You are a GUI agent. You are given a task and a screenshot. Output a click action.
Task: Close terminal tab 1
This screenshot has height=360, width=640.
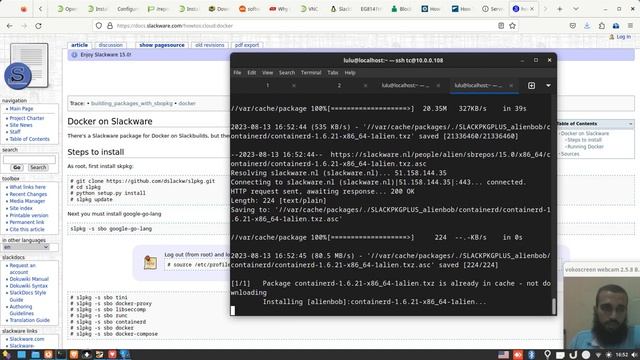pyautogui.click(x=294, y=85)
